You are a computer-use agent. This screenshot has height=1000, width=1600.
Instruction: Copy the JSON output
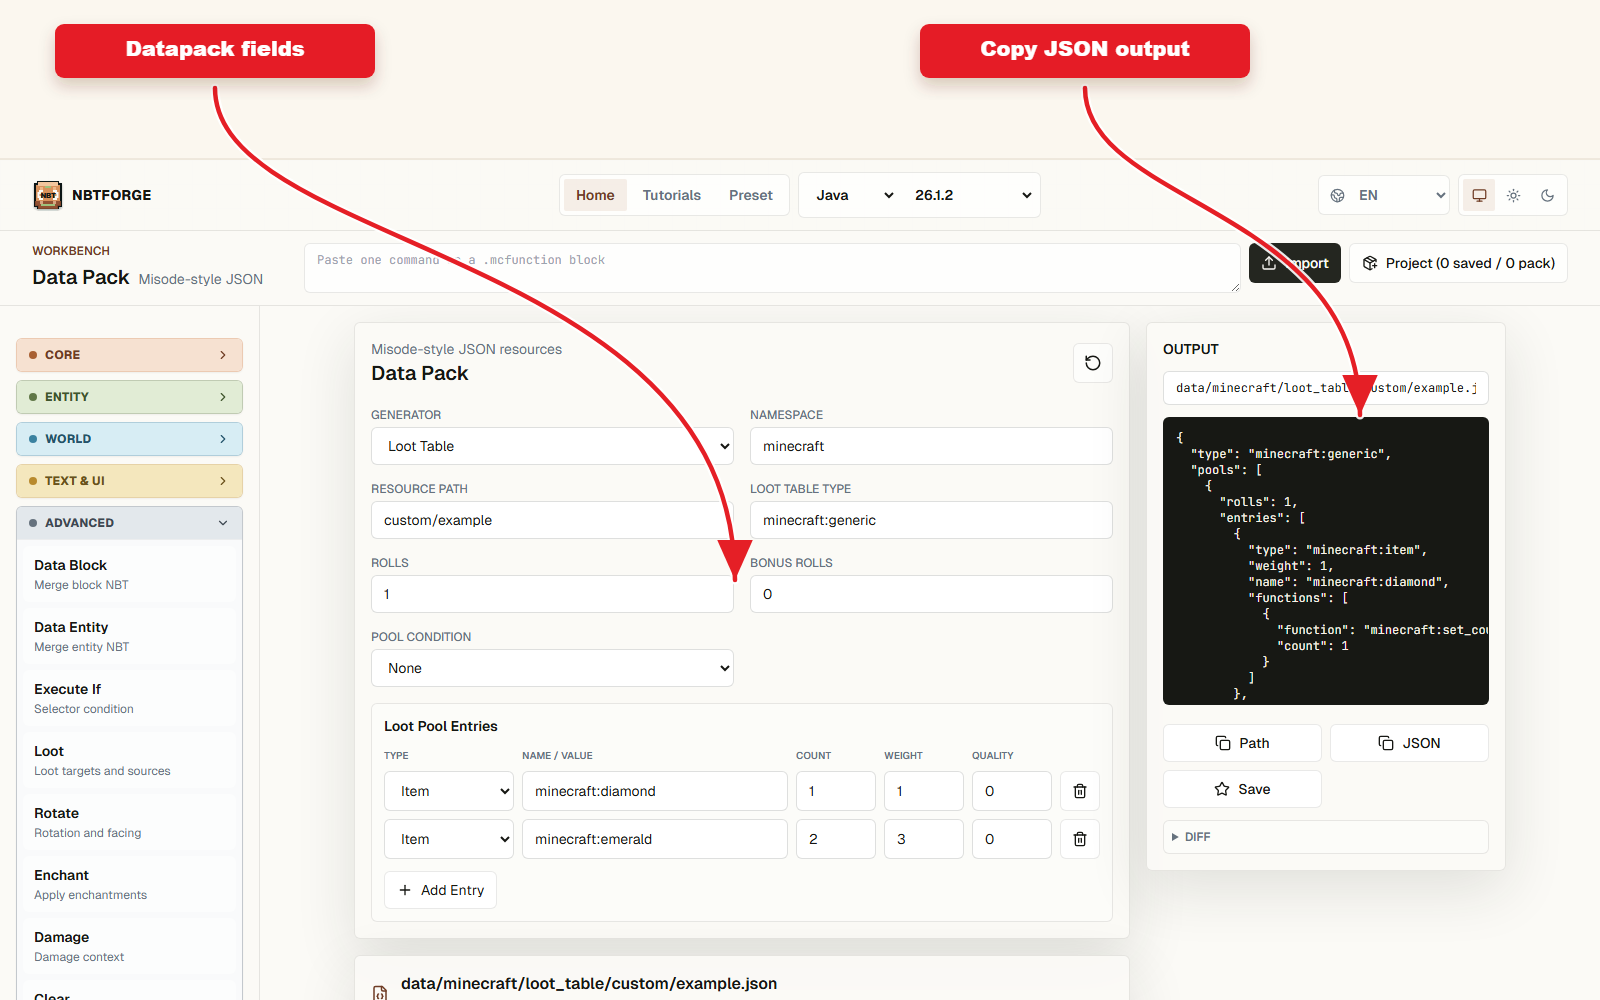pyautogui.click(x=1409, y=743)
